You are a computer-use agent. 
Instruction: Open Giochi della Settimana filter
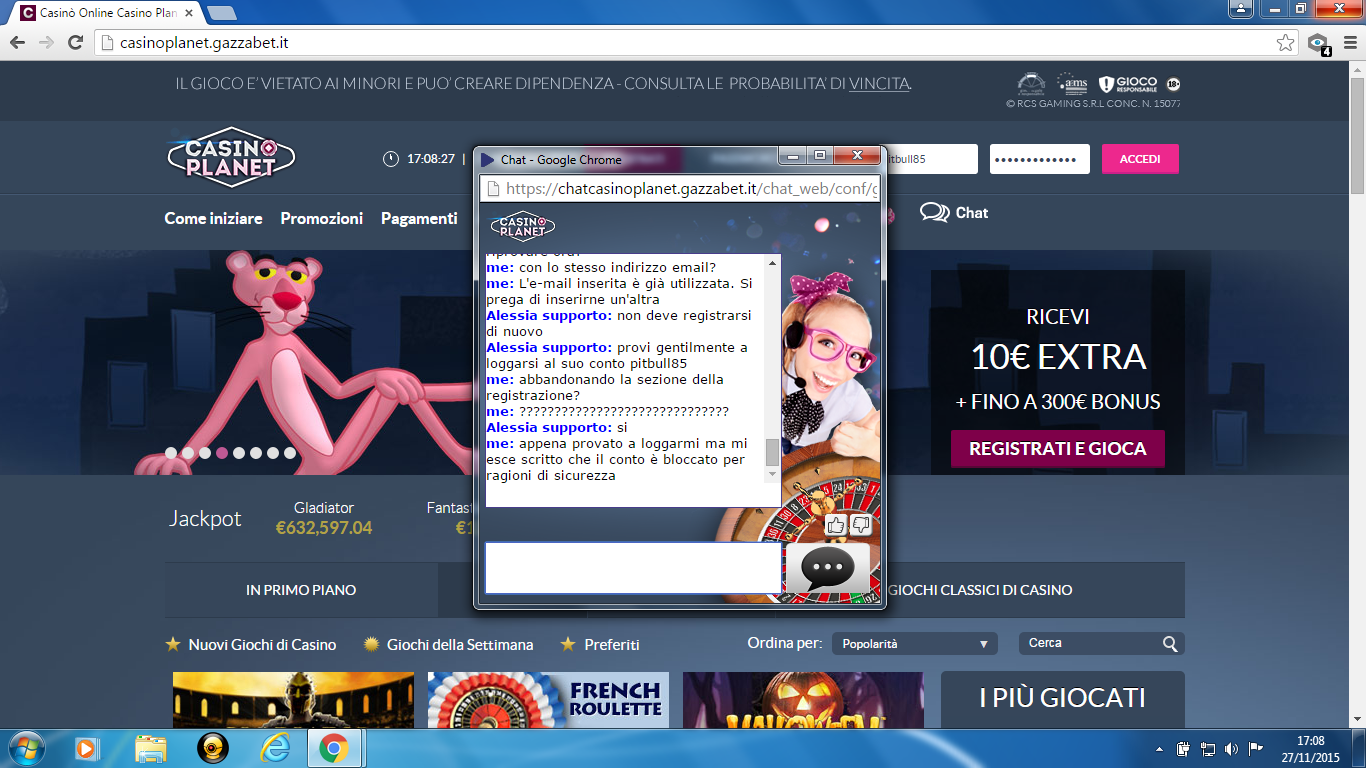coord(448,645)
